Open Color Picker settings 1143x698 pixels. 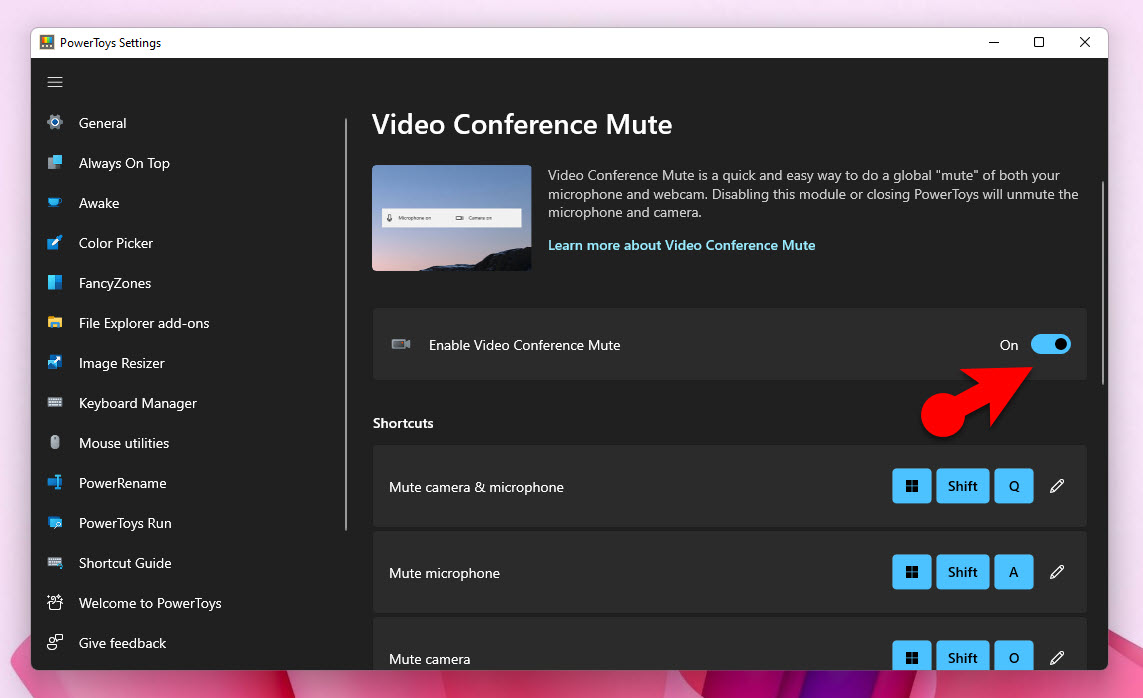coord(116,243)
